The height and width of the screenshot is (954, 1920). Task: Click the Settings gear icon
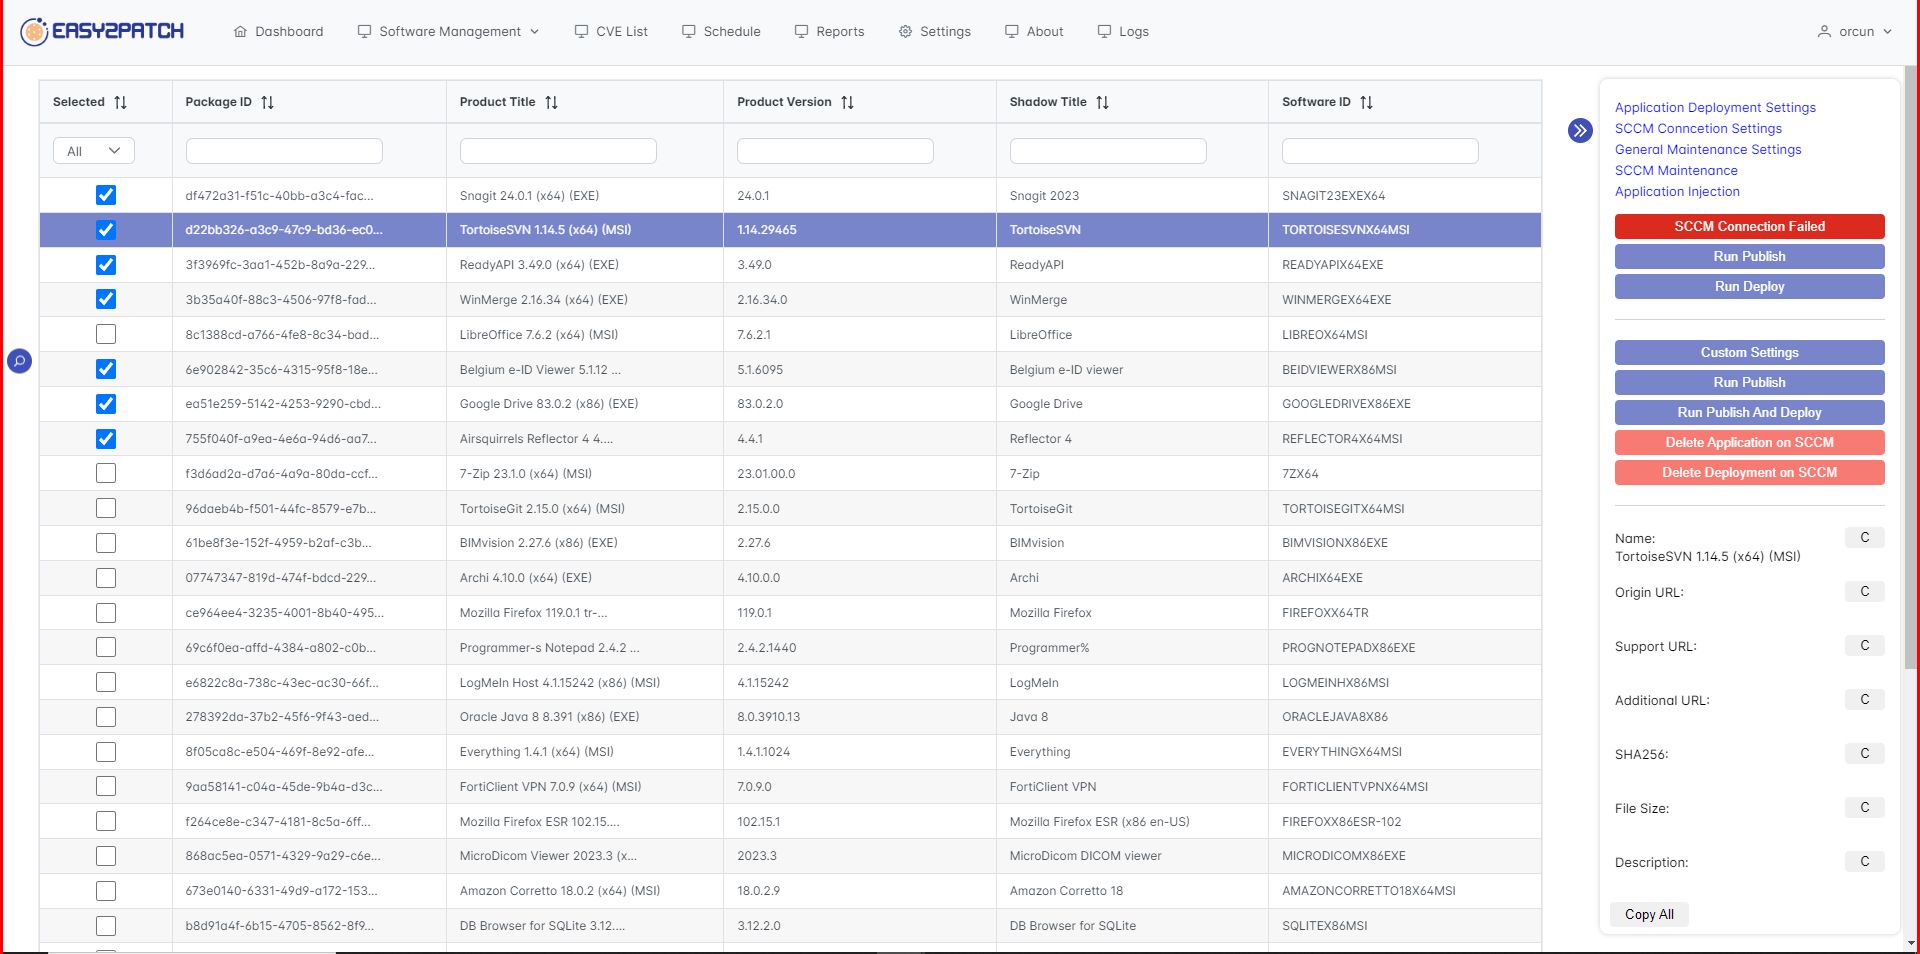click(903, 31)
